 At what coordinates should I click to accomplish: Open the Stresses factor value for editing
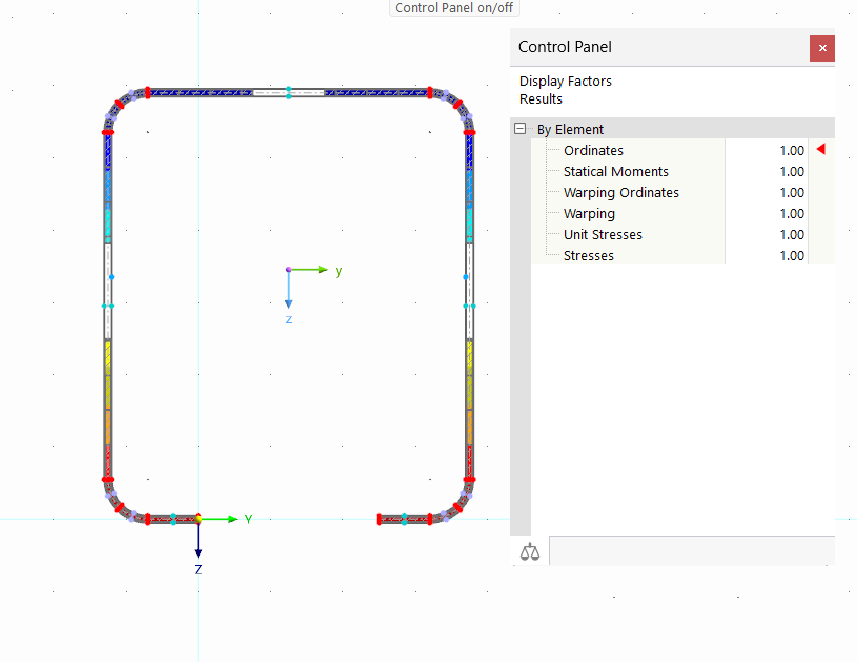coord(792,255)
